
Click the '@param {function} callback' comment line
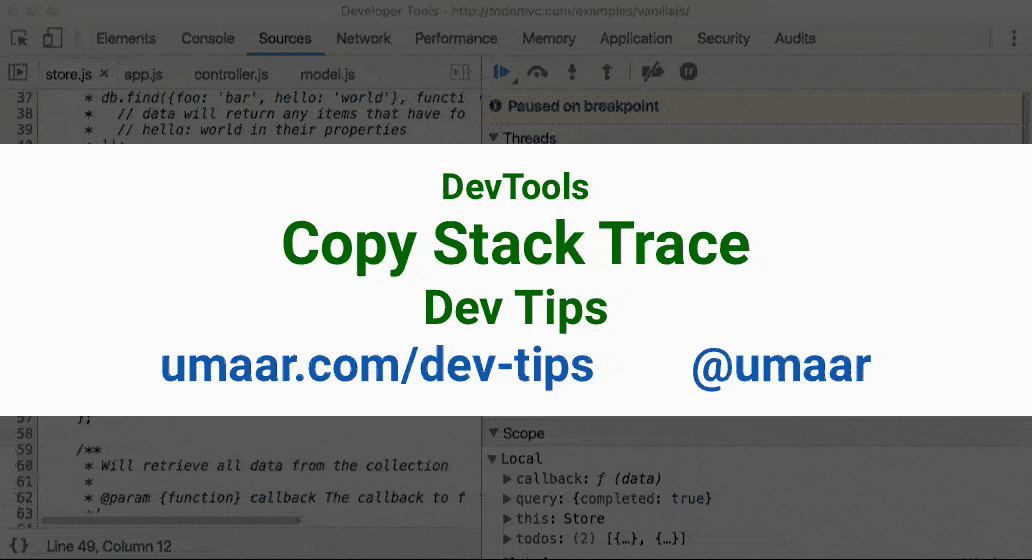tap(275, 497)
